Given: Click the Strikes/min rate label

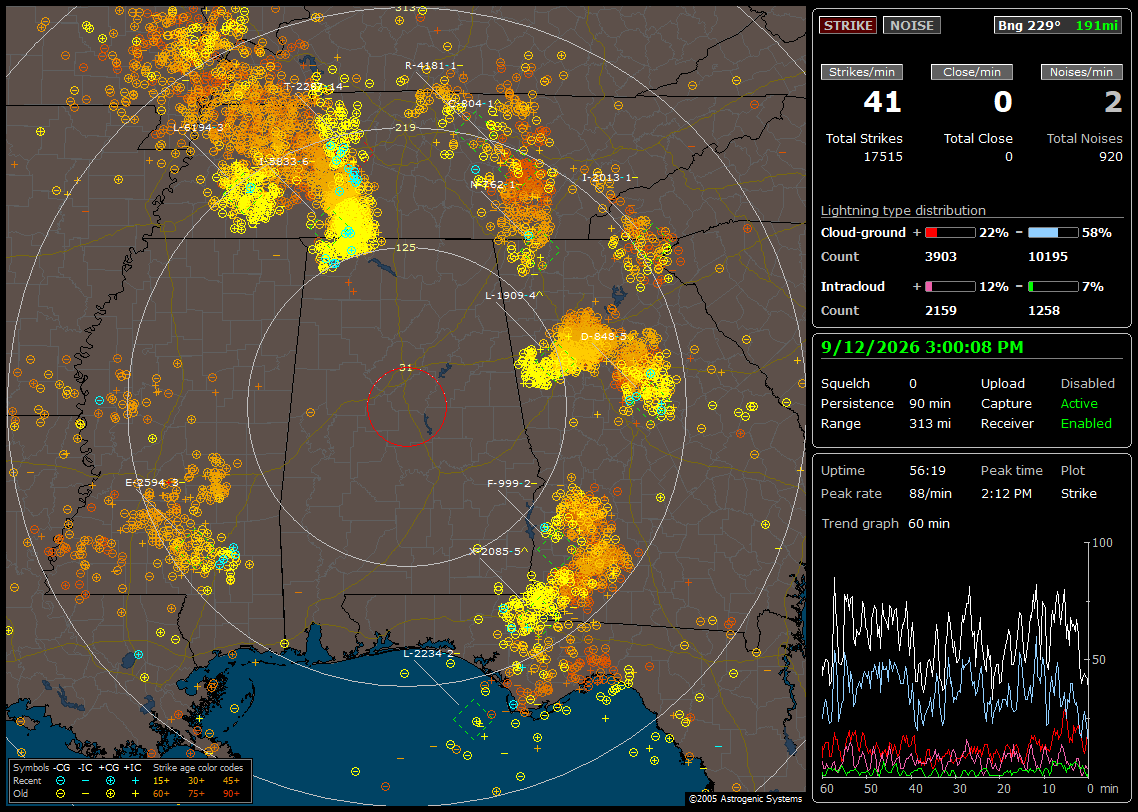Looking at the screenshot, I should (861, 72).
